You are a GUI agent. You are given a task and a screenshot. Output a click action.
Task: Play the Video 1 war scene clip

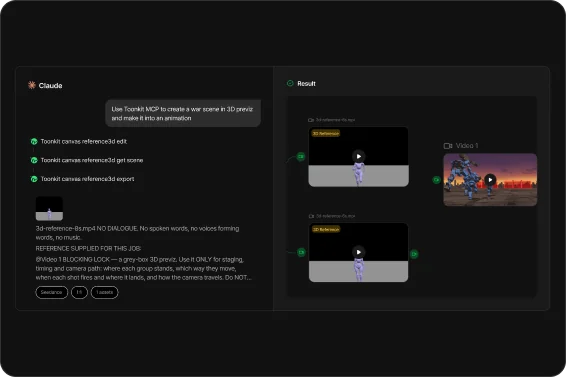490,179
